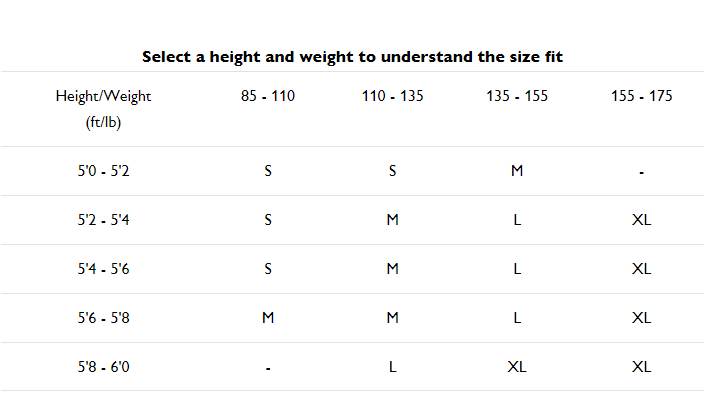Pick size L for 5'4 - 5'6 at 135 - 155
Image resolution: width=710 pixels, height=413 pixels.
click(517, 269)
